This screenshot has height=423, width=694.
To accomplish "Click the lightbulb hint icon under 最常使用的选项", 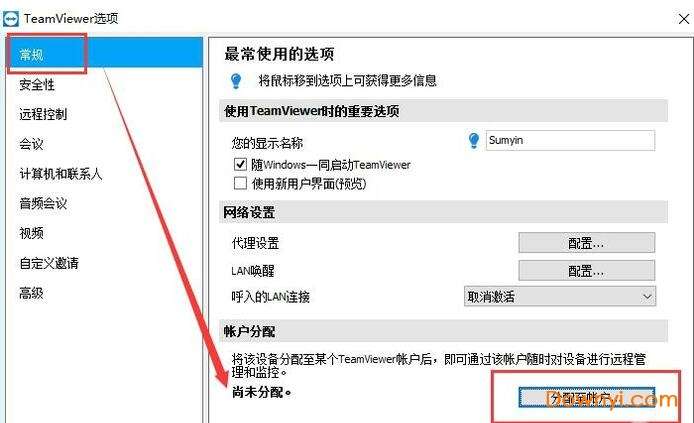I will (x=236, y=81).
